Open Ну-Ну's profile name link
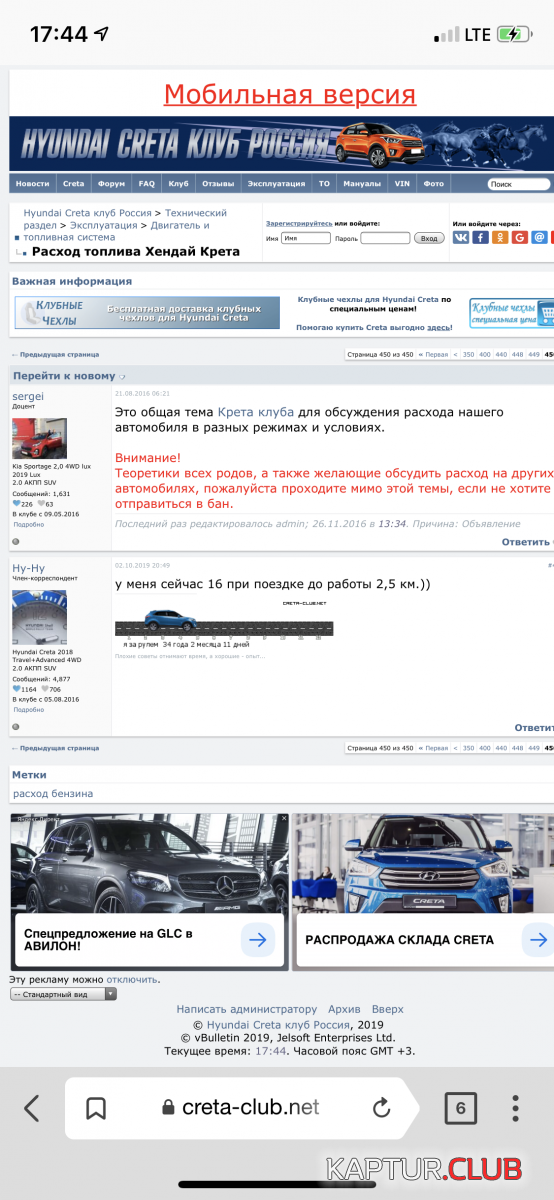 28,568
